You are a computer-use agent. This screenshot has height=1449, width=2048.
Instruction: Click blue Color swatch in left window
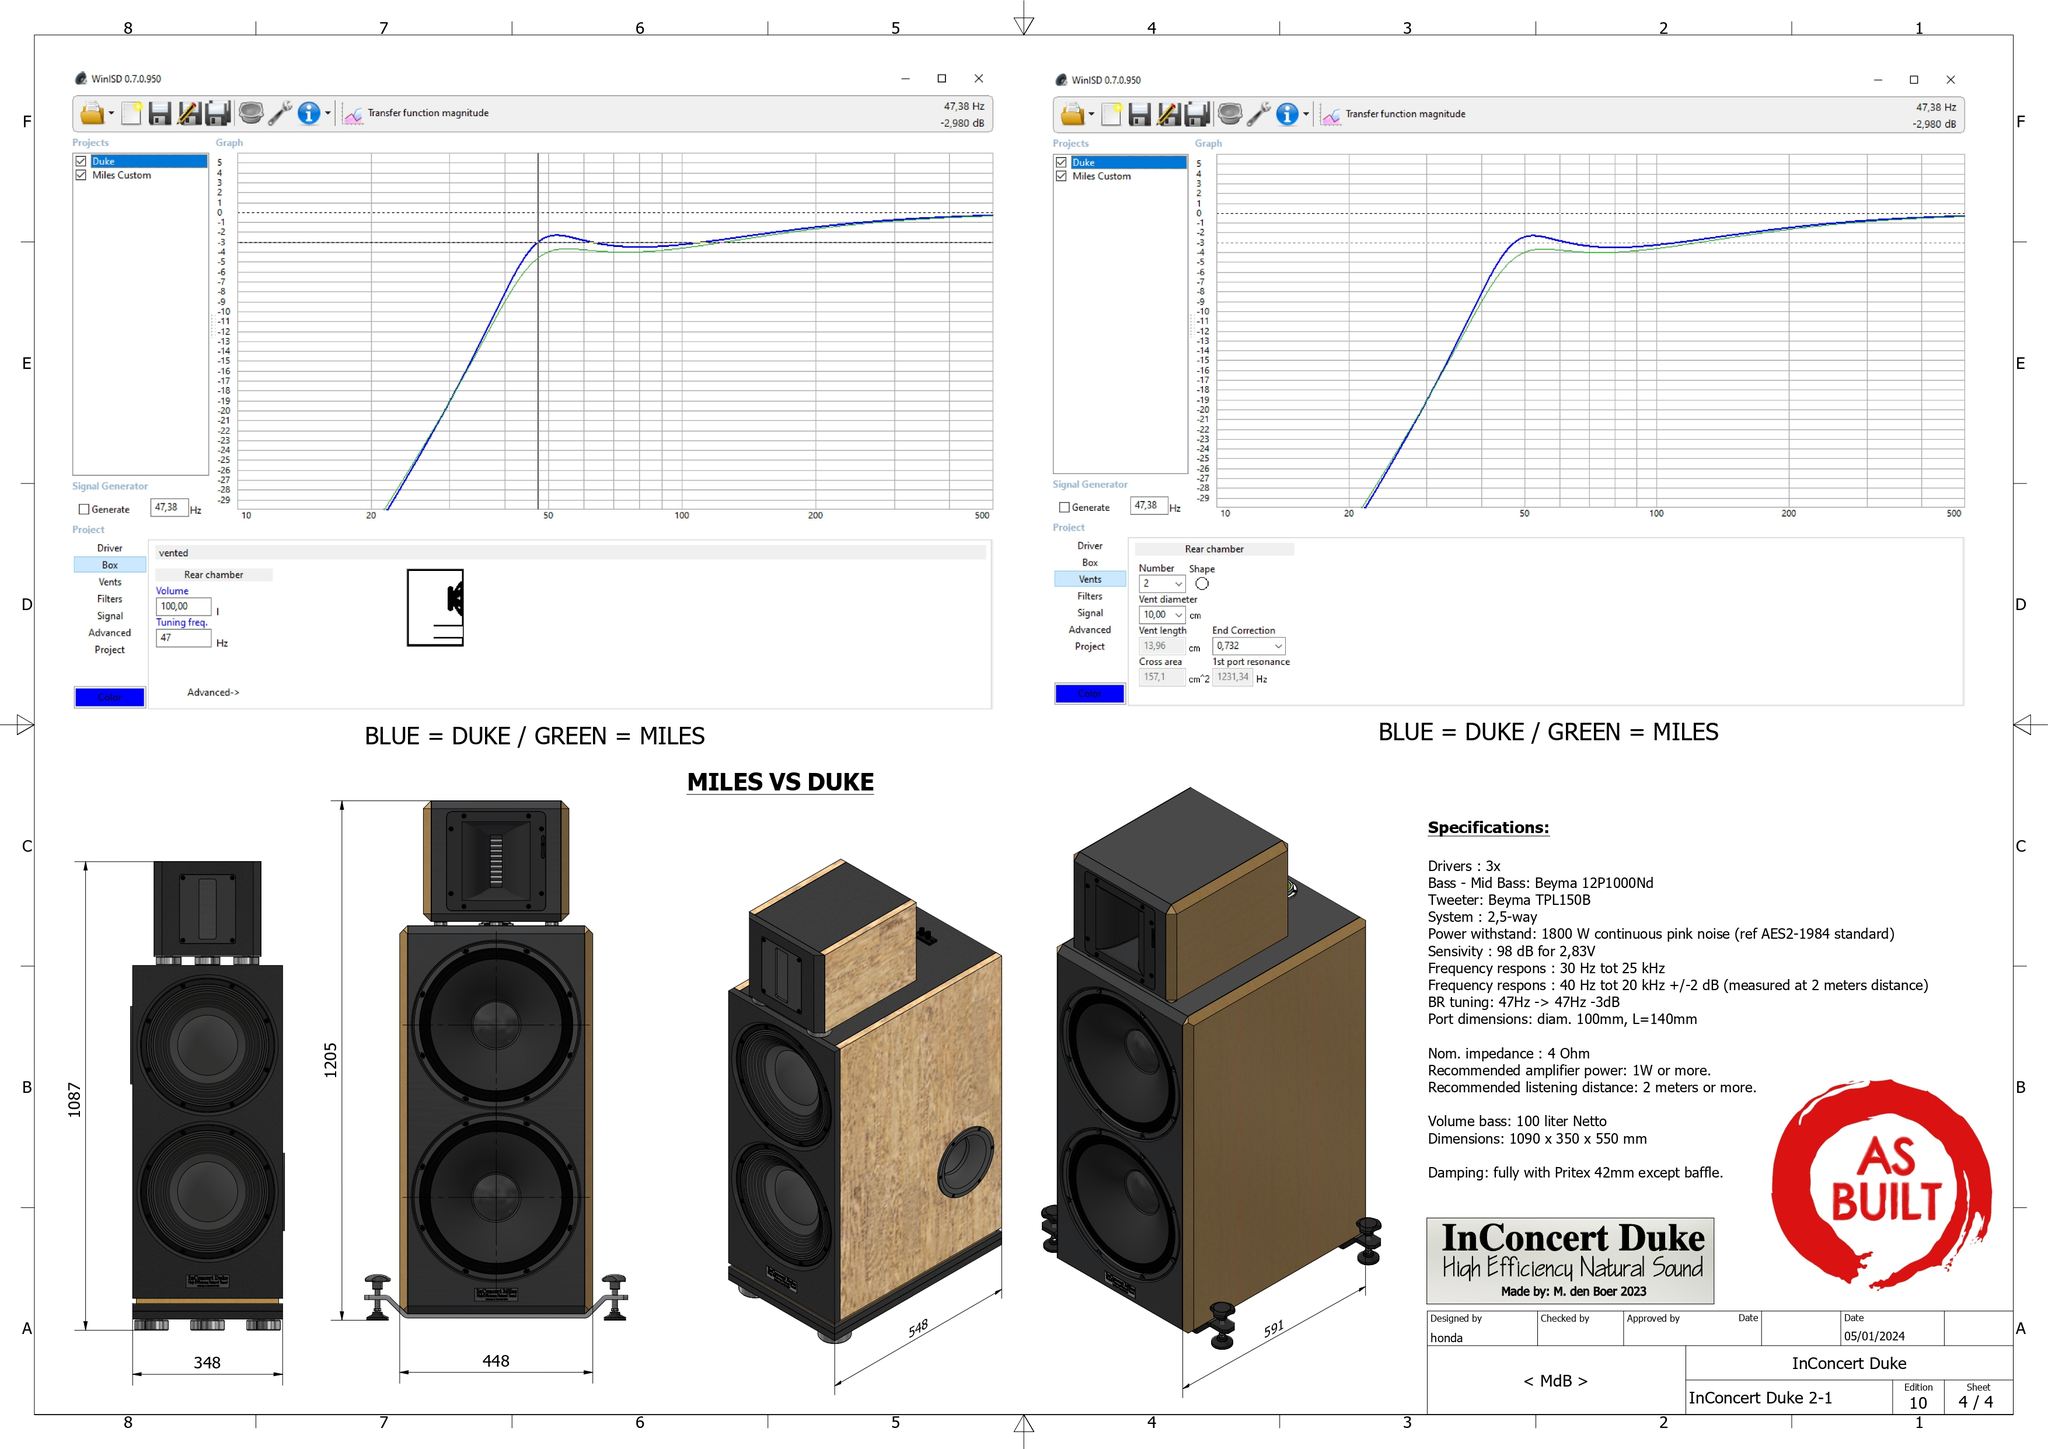pos(110,697)
